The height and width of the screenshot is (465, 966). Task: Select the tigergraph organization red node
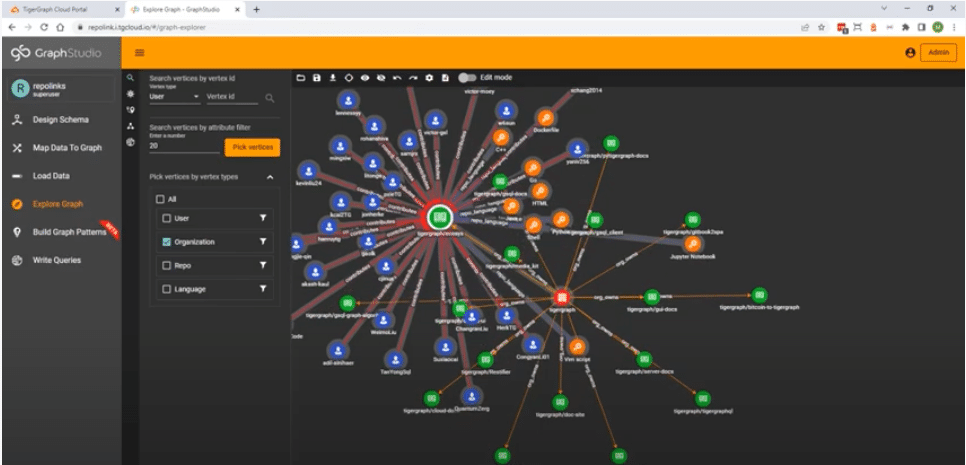click(x=561, y=297)
